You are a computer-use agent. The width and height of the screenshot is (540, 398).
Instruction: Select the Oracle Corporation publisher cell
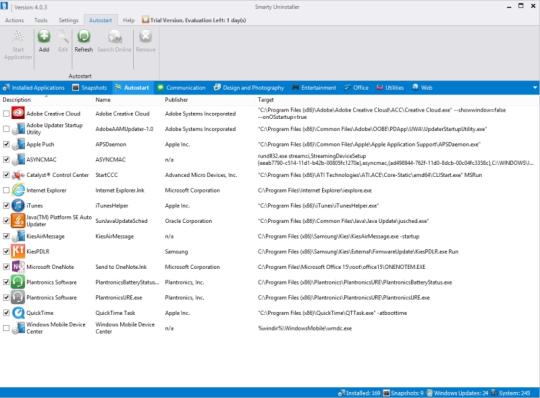click(x=188, y=221)
